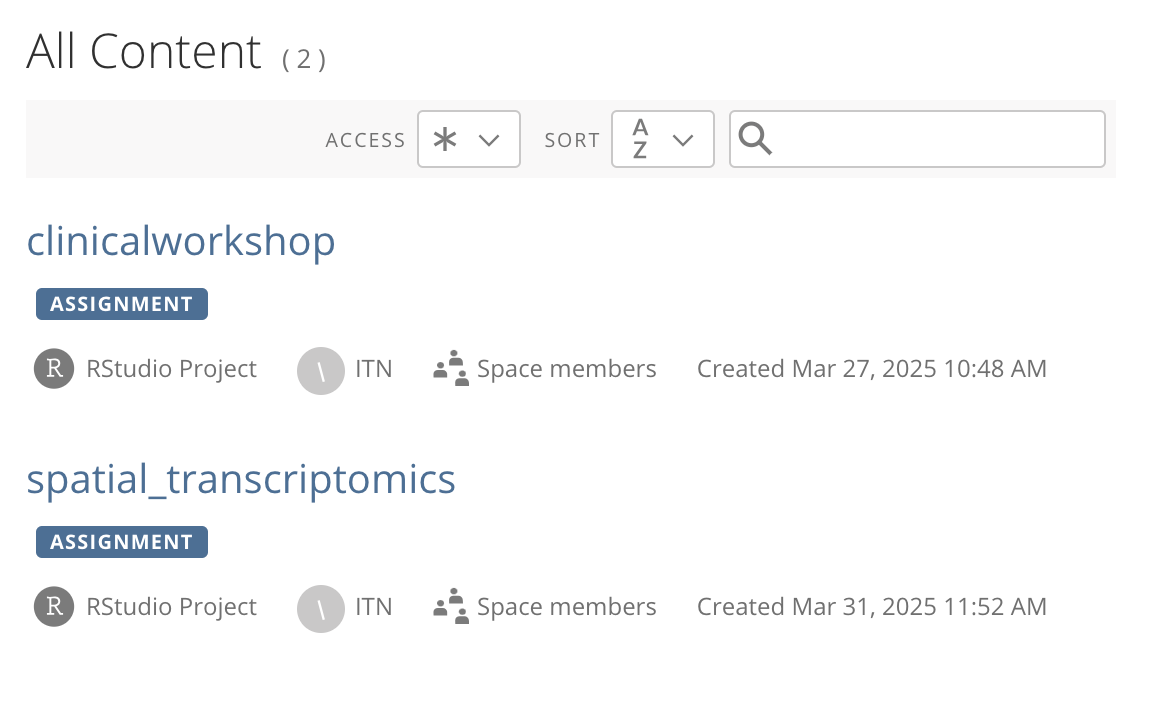Screen dimensions: 1170x708
Task: Click the ASSIGNMENT badge under clinicalworkshop
Action: click(122, 304)
